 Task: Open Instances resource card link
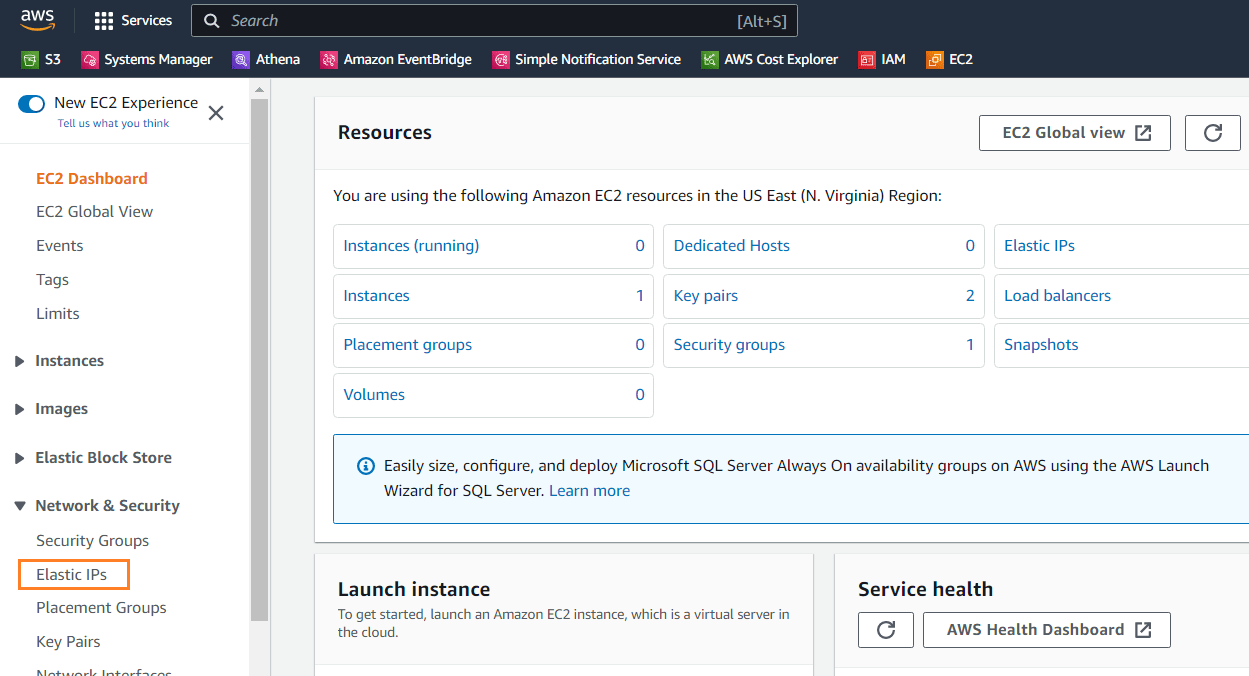(x=377, y=296)
